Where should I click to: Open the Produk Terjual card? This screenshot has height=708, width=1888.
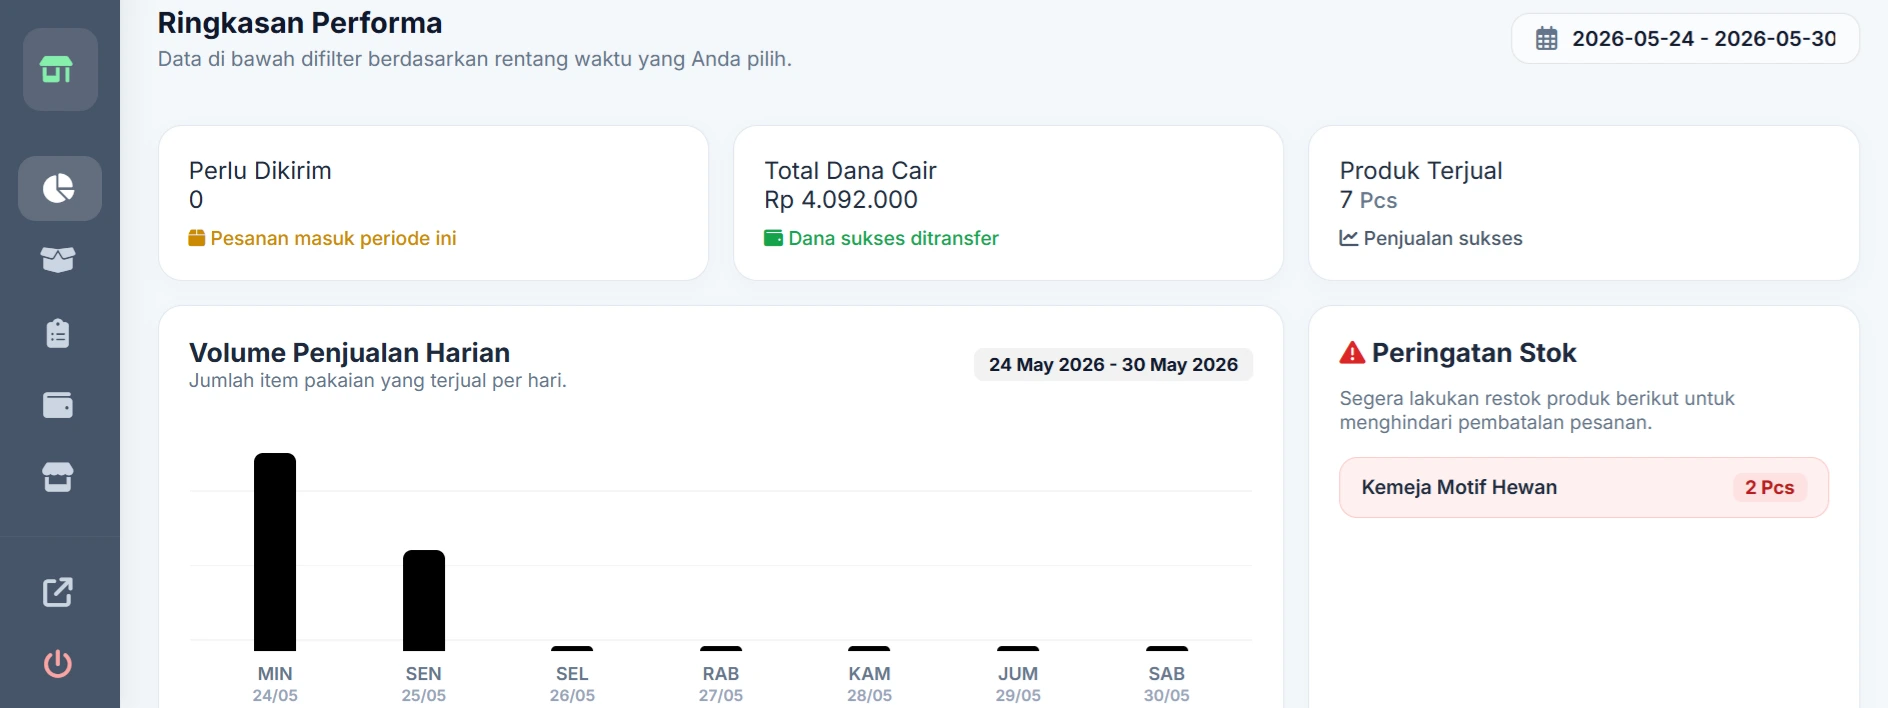pyautogui.click(x=1584, y=203)
